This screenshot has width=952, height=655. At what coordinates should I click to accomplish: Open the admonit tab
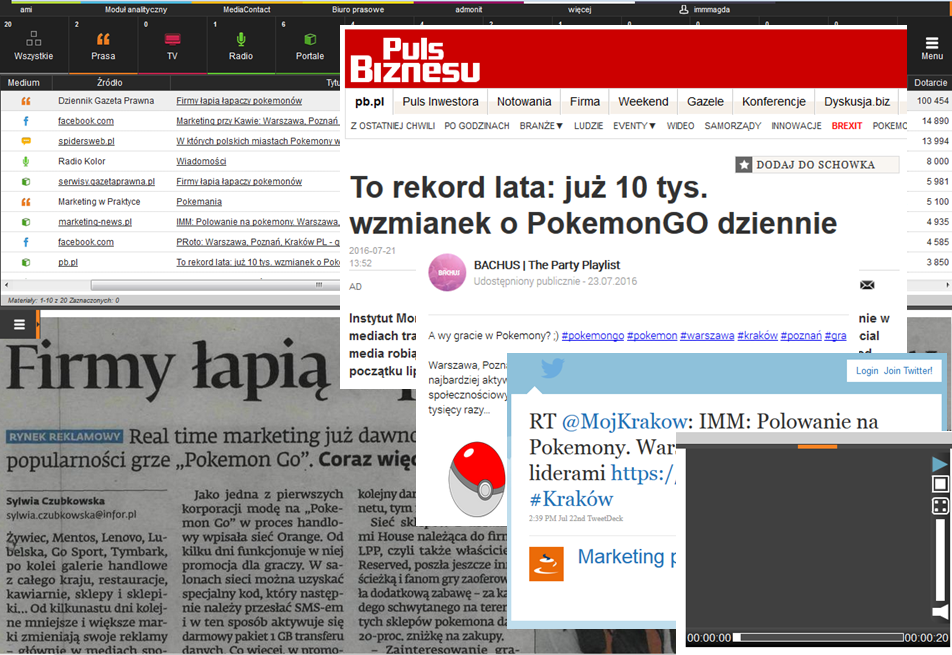coord(469,10)
